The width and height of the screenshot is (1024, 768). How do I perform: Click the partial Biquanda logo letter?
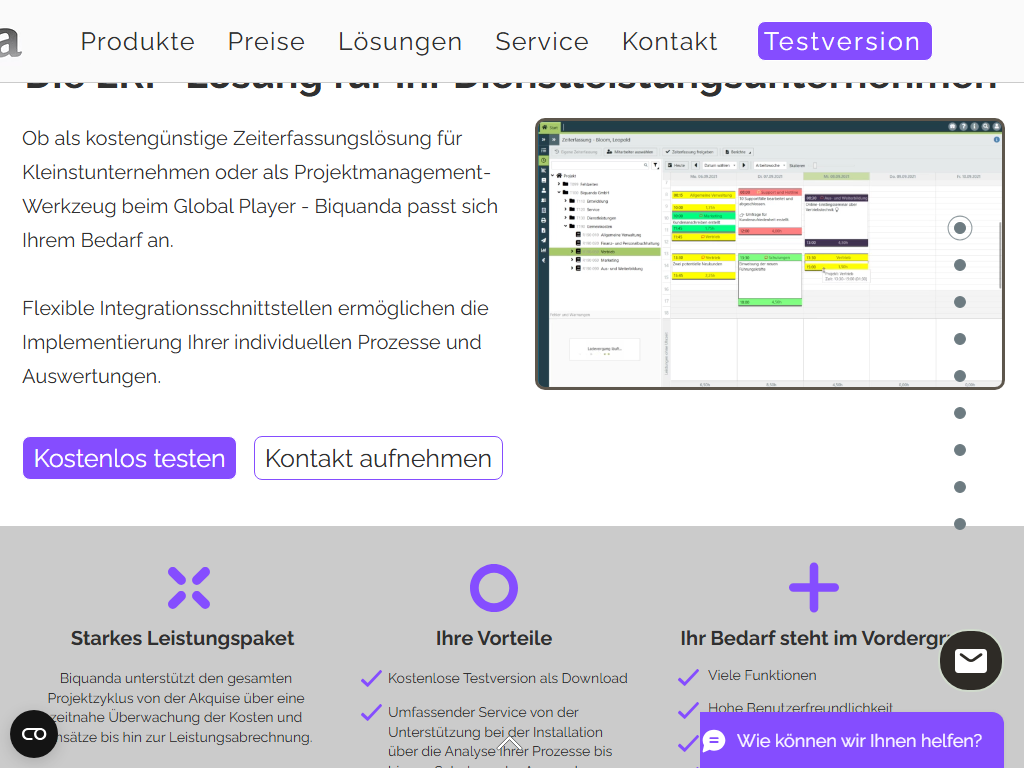10,42
